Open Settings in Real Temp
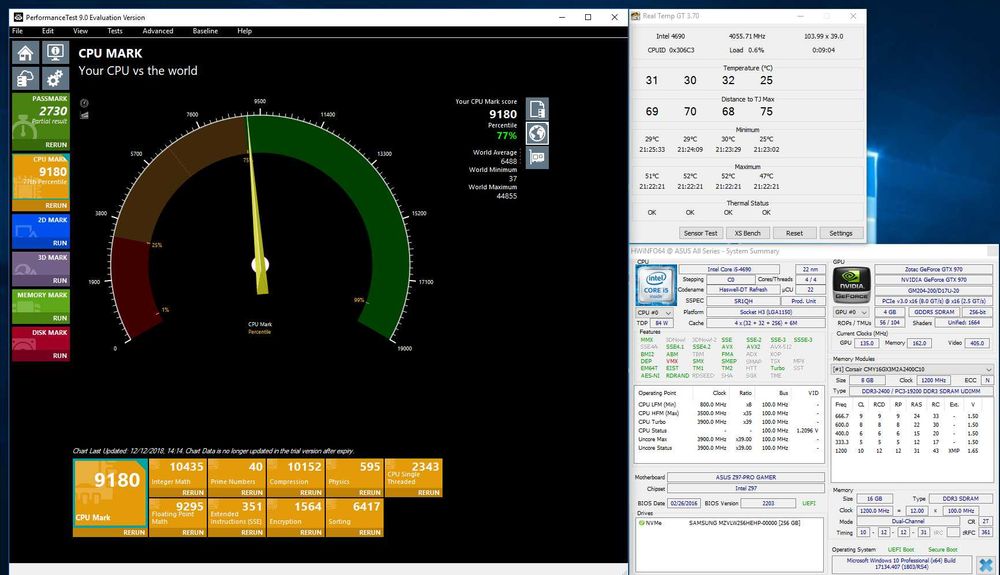This screenshot has height=575, width=1000. pos(841,233)
